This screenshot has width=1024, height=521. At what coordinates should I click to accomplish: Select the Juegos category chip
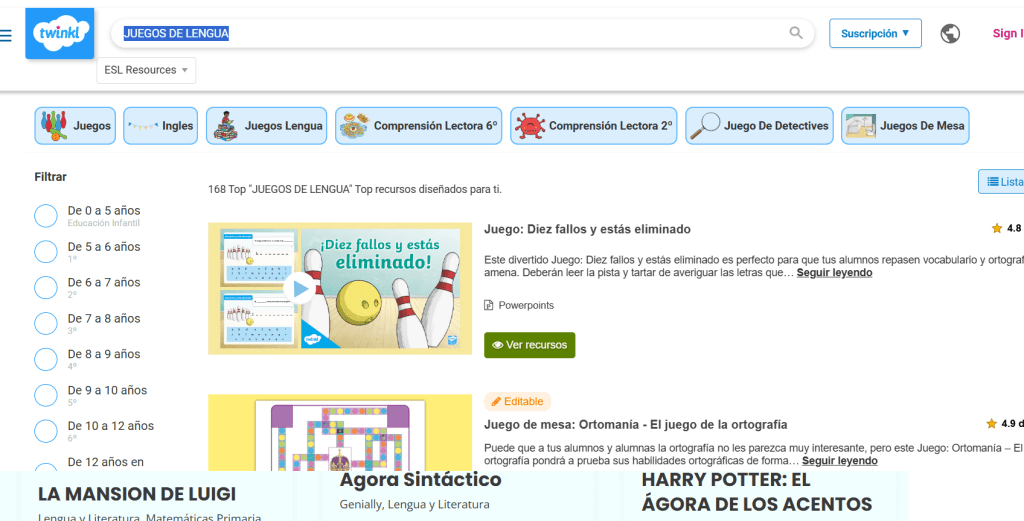tap(75, 126)
